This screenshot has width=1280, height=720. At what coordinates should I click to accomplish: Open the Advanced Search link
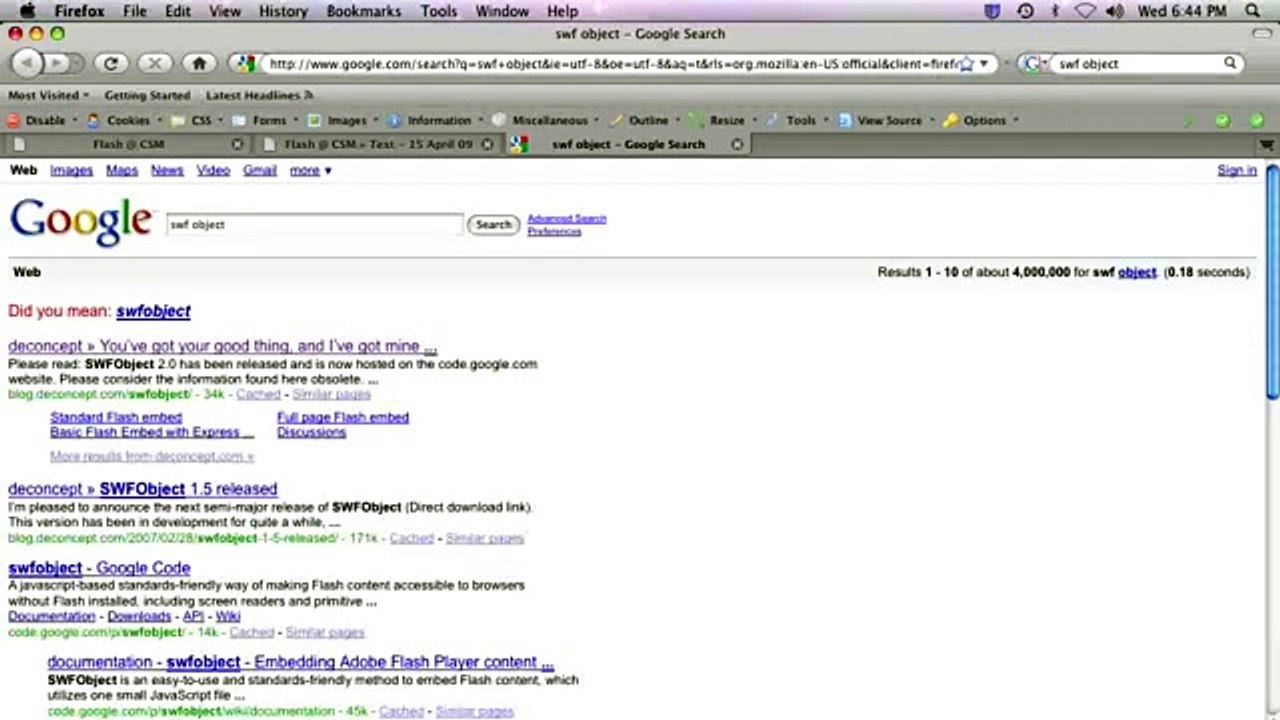point(567,219)
